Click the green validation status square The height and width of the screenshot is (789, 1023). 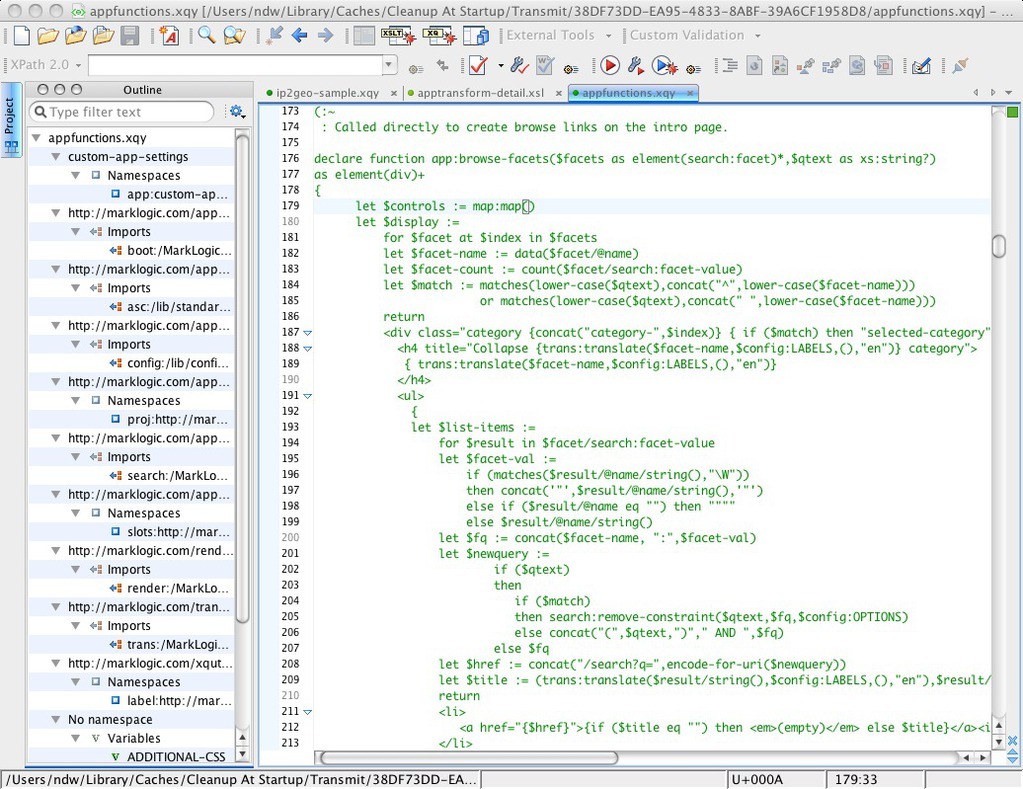pyautogui.click(x=1012, y=112)
